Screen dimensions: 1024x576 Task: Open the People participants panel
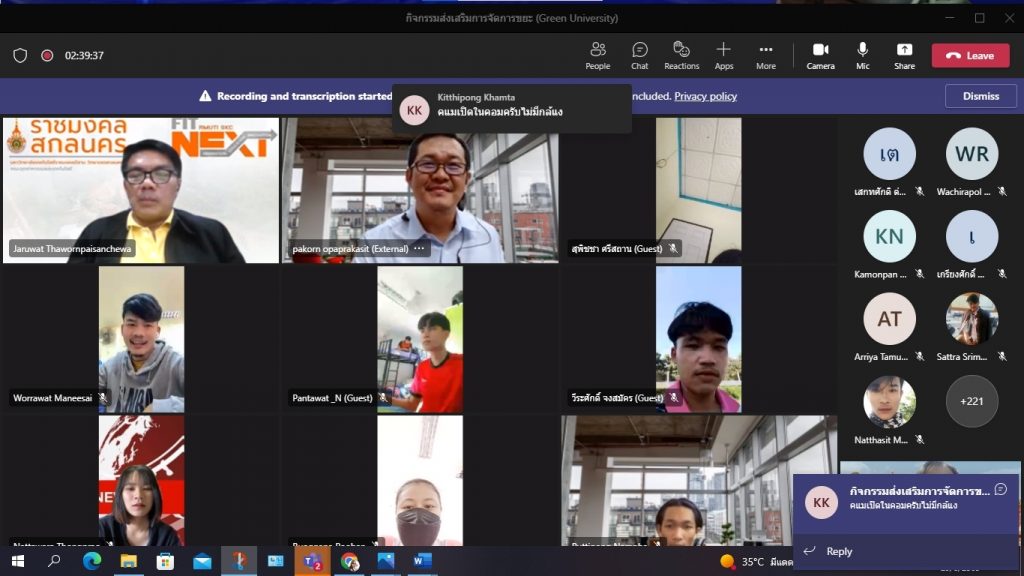point(598,55)
